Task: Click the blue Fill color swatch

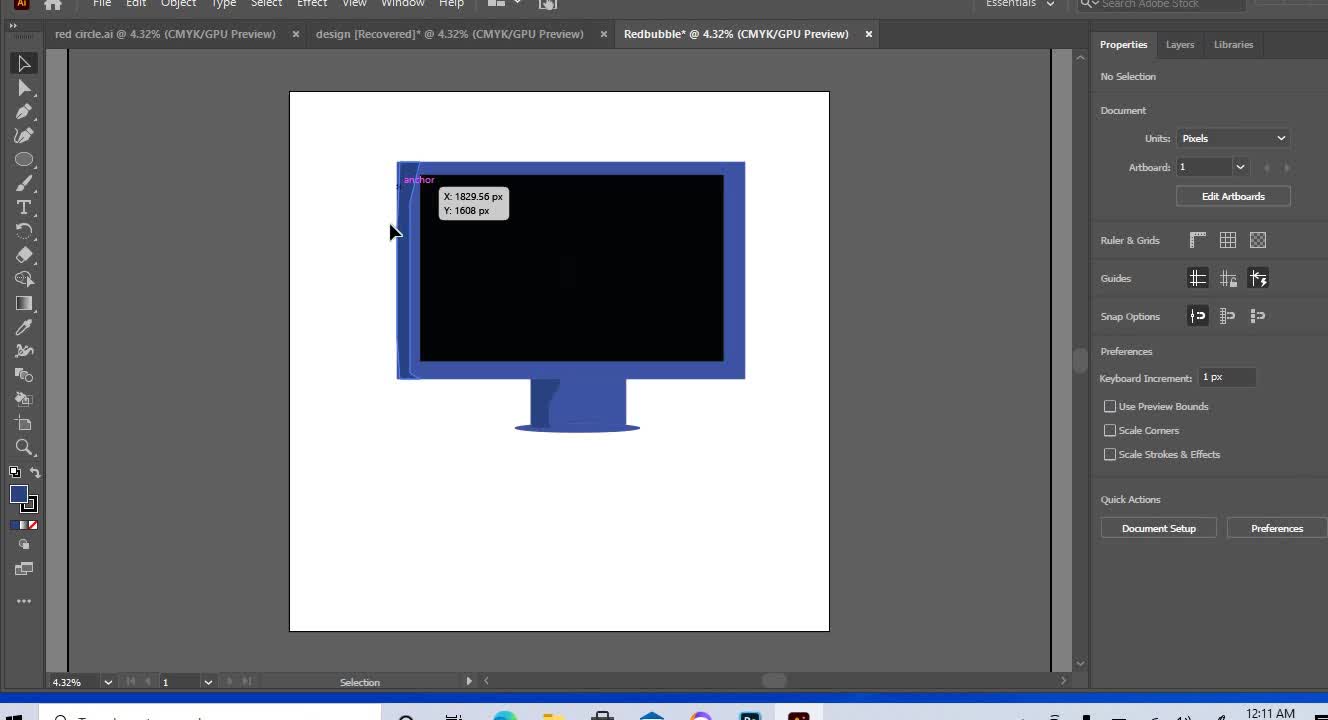Action: 18,494
